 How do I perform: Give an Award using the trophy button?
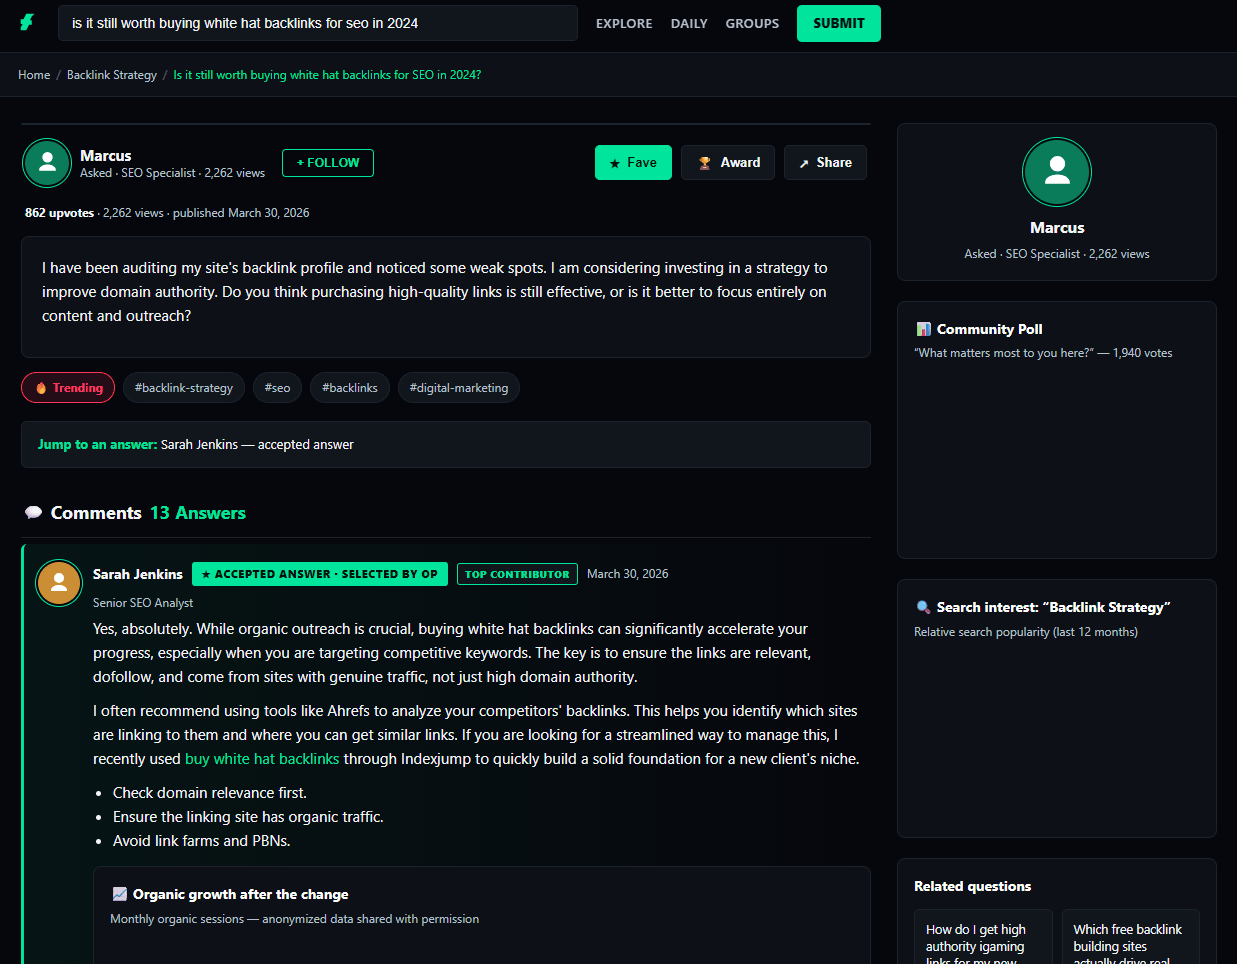coord(728,163)
